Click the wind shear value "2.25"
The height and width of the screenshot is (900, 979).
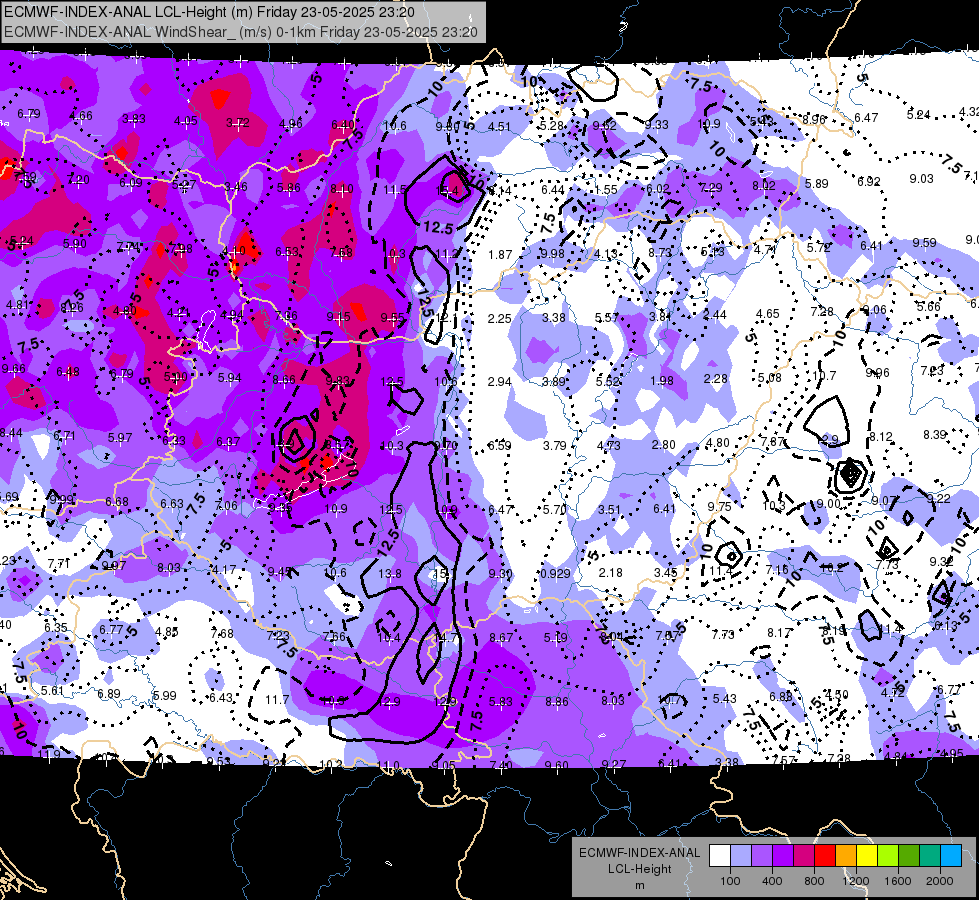pyautogui.click(x=499, y=319)
